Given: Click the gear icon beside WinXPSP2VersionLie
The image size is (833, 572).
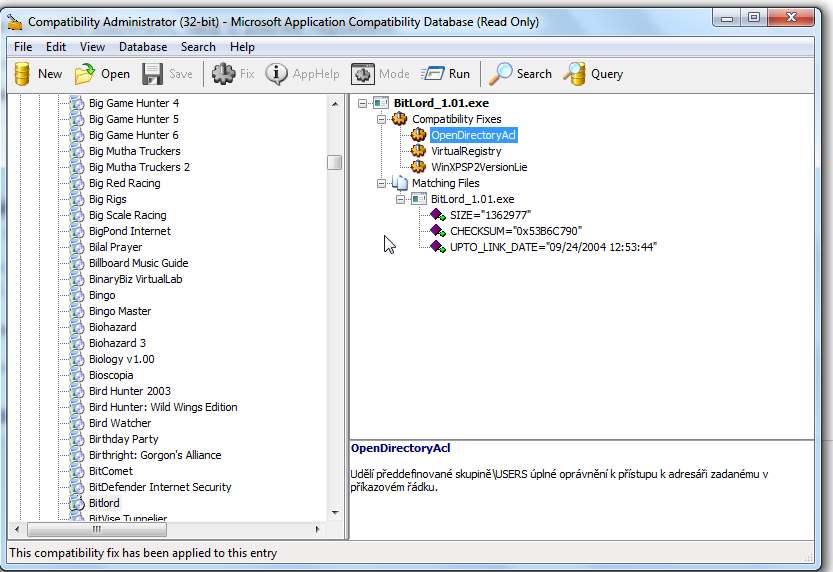Looking at the screenshot, I should tap(419, 167).
